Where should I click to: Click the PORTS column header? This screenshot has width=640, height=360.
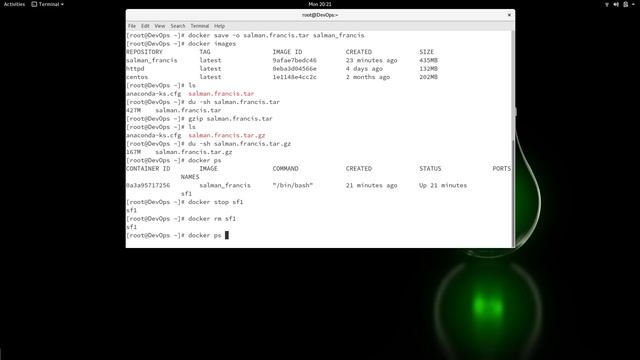[501, 169]
